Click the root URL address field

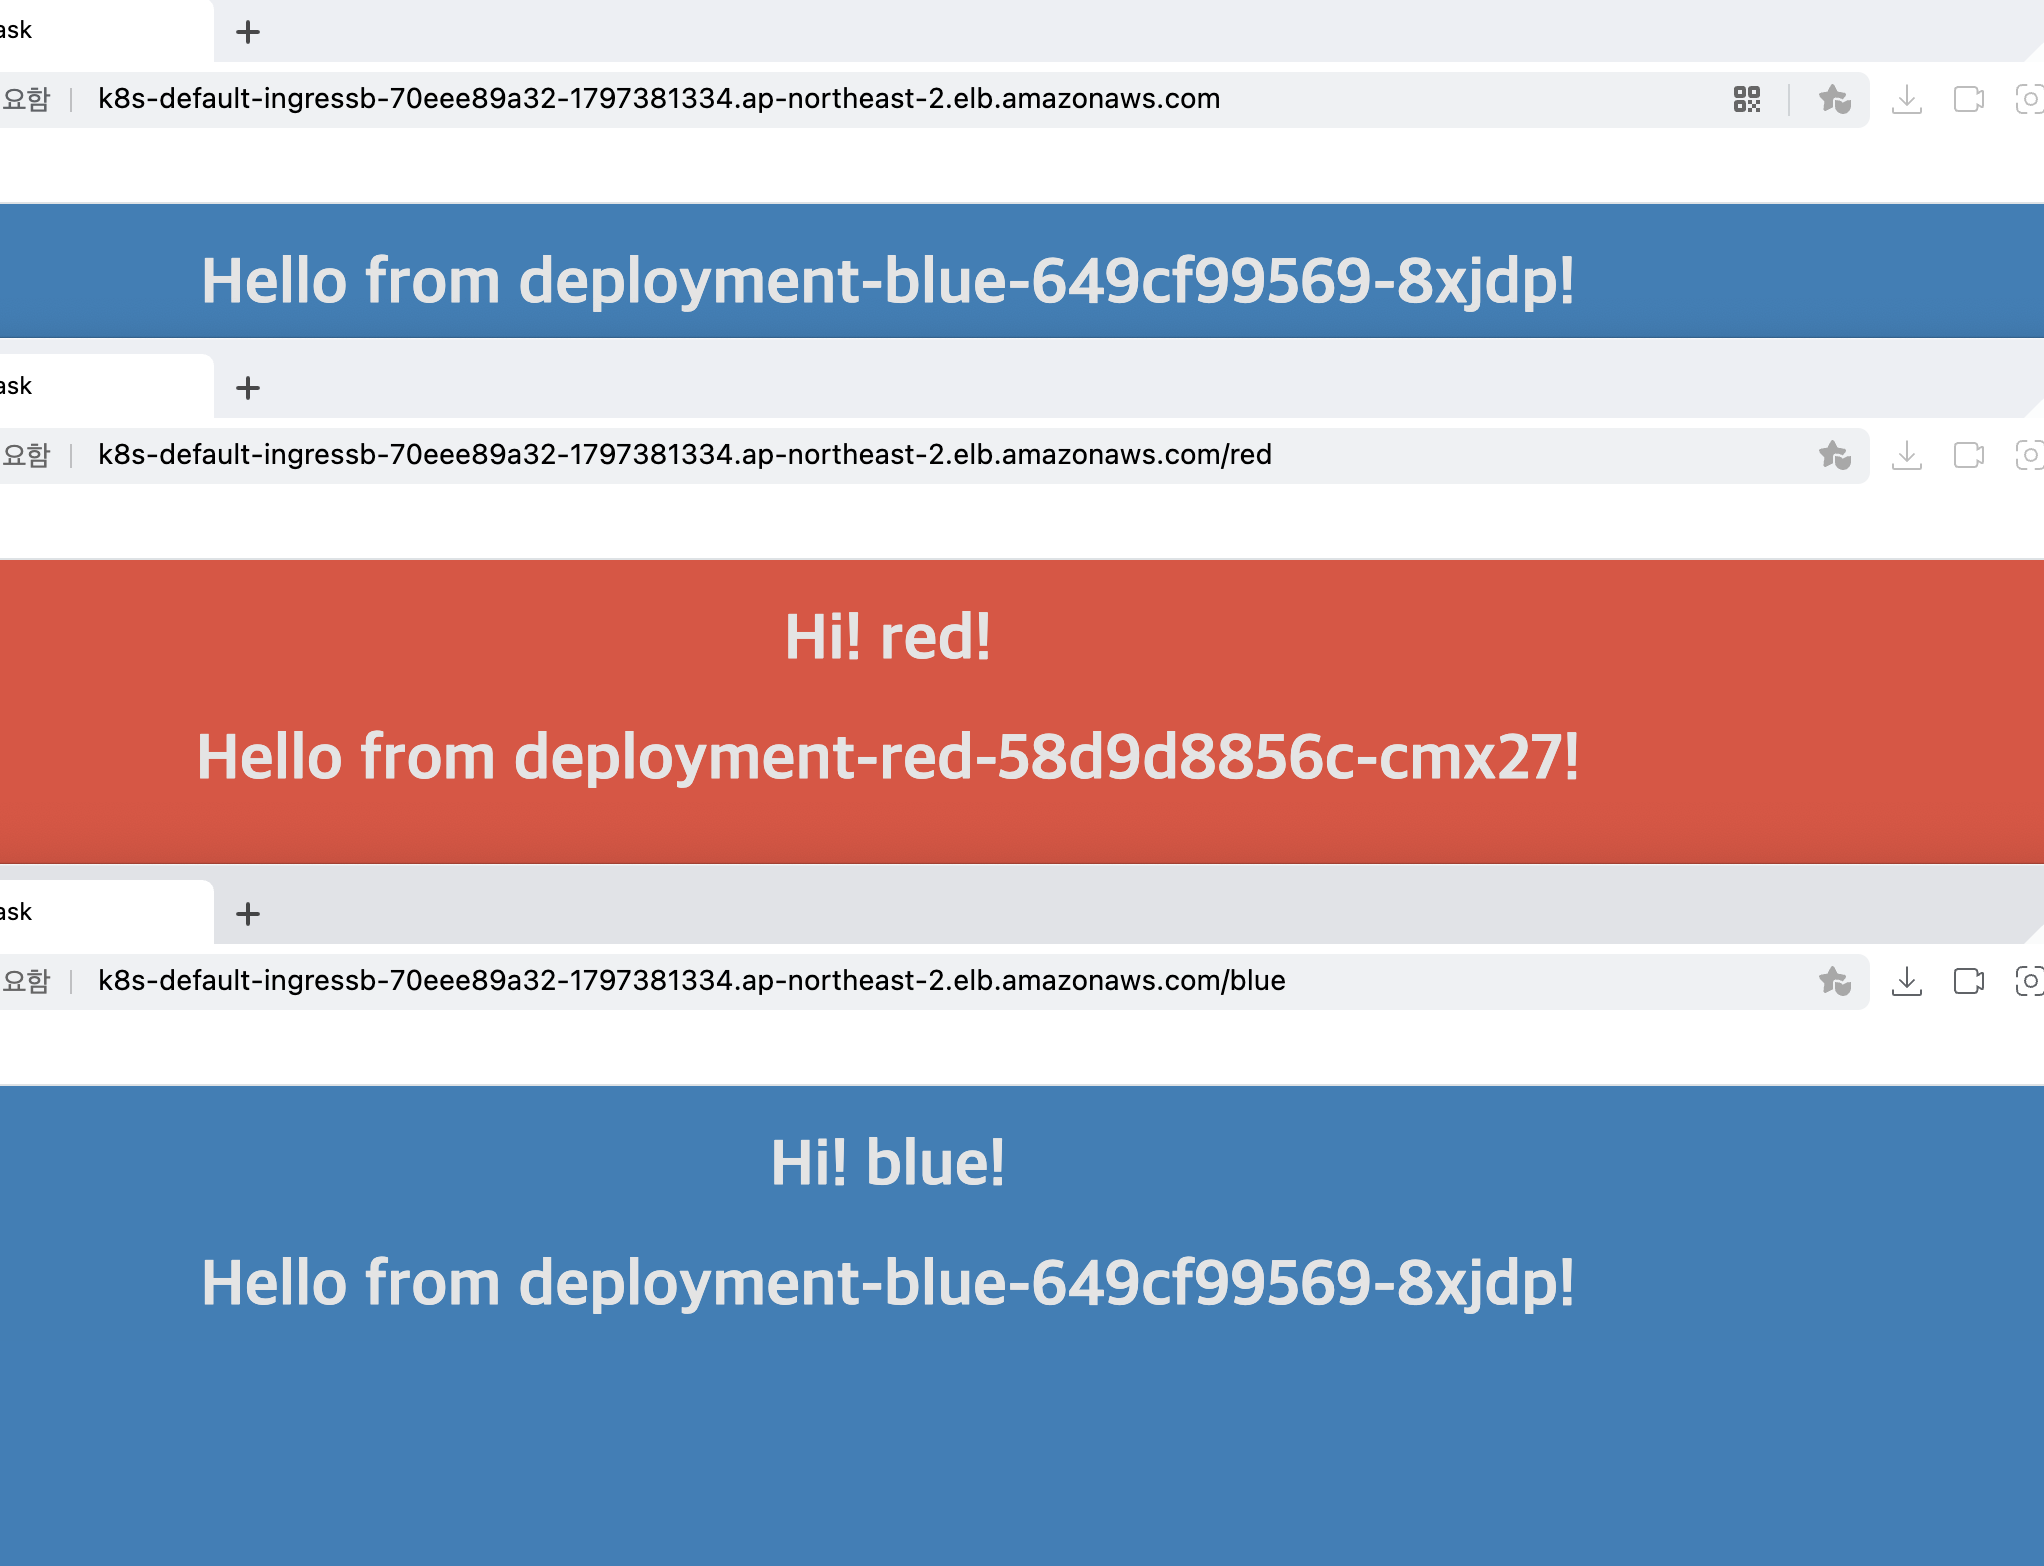click(x=658, y=99)
